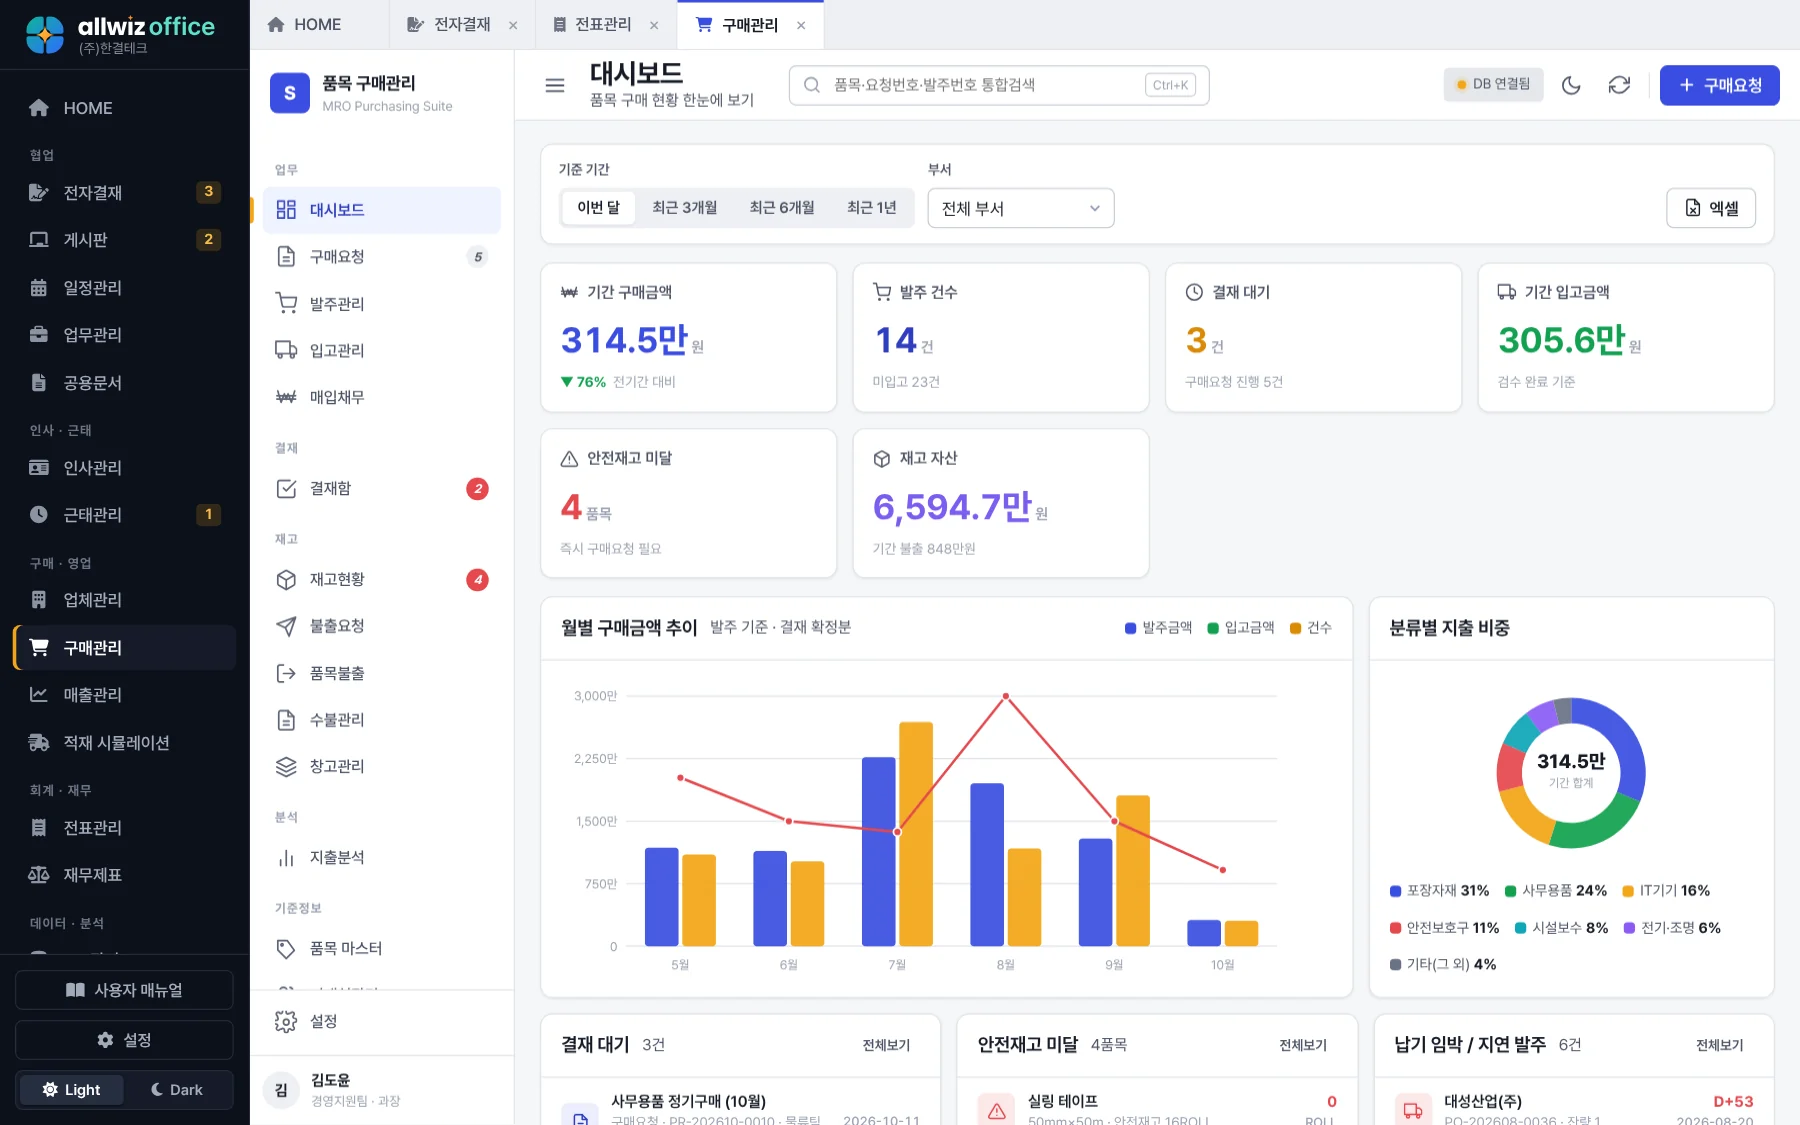Select the 최근 3개월 period filter
This screenshot has width=1800, height=1125.
pos(685,208)
